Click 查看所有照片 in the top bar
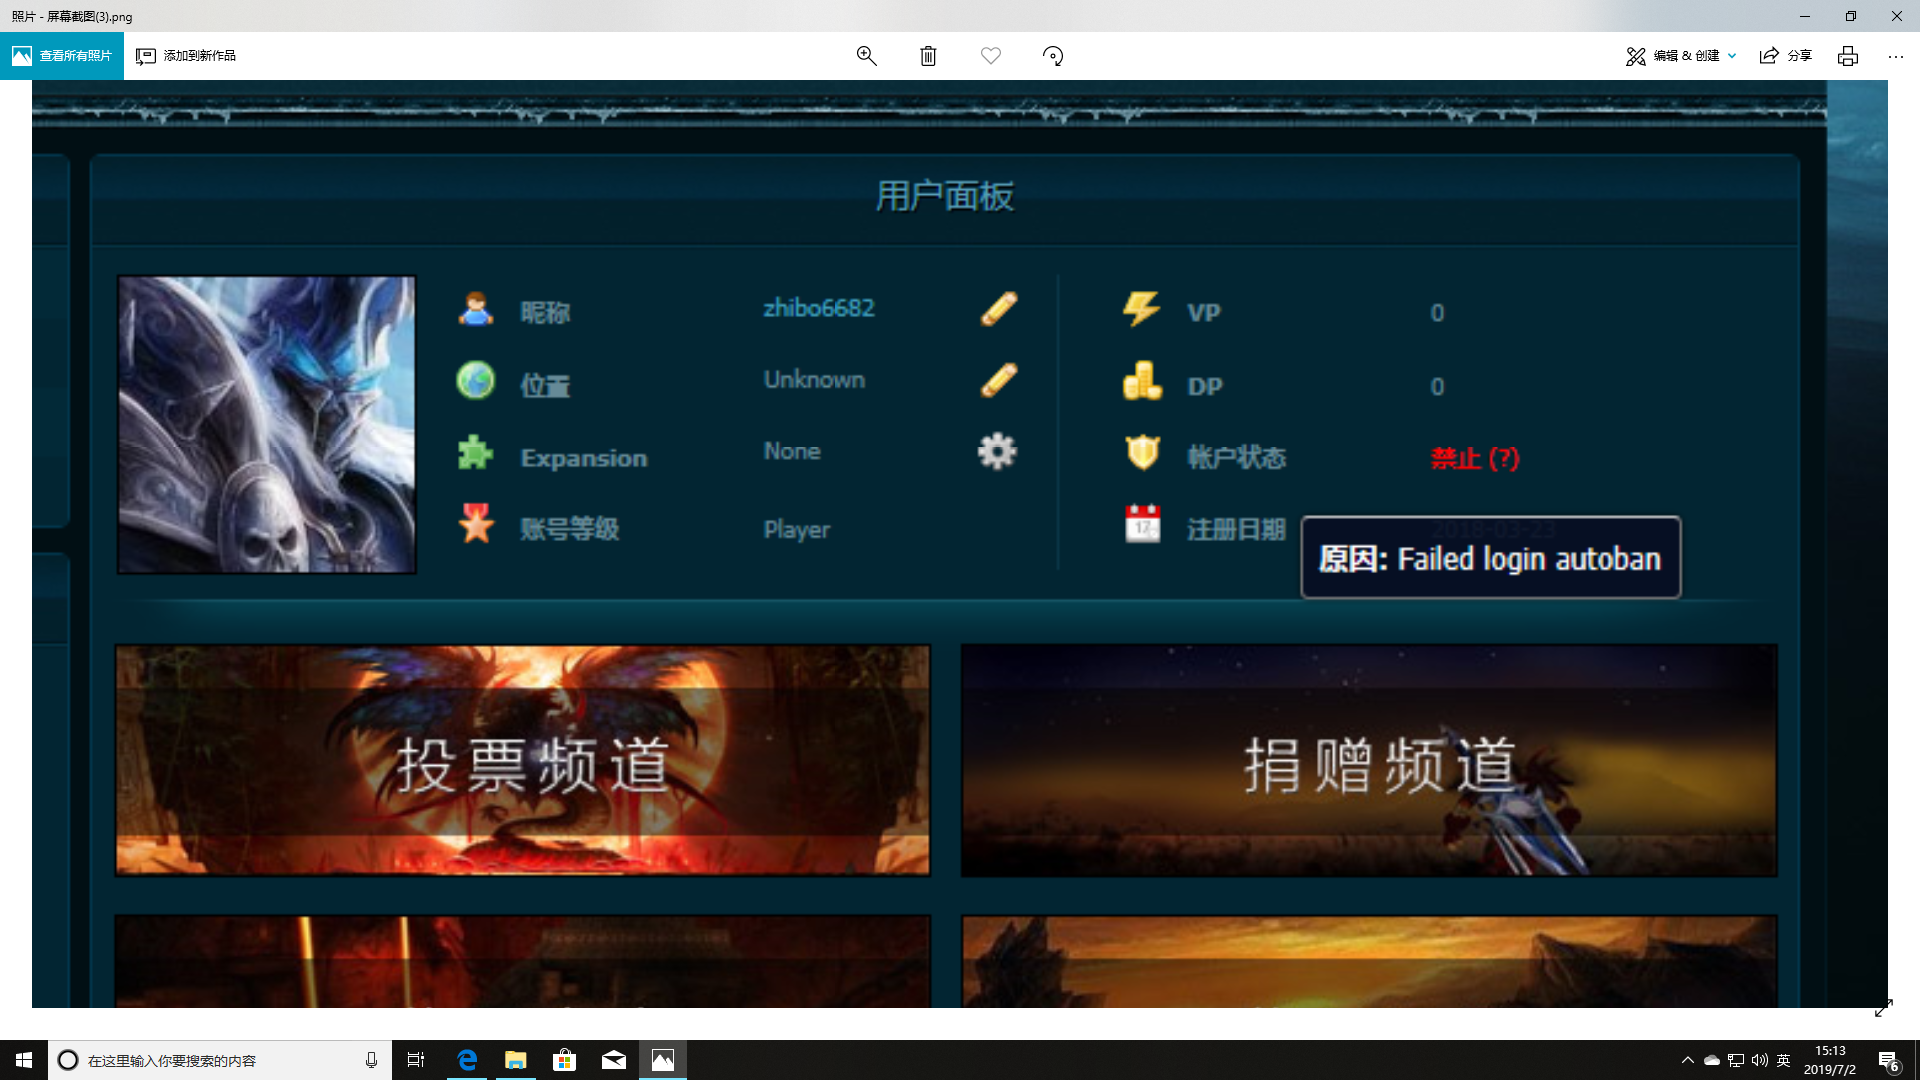Screen dimensions: 1920x1080 pos(62,56)
